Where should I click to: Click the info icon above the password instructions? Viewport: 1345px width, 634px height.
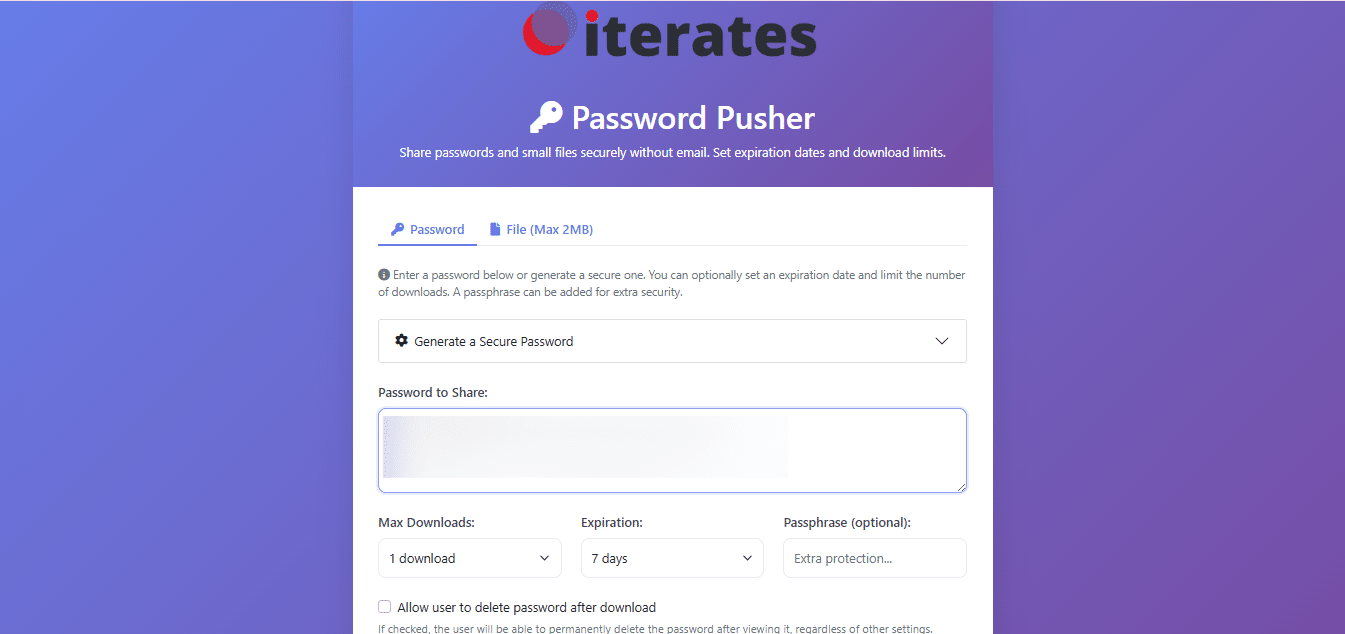tap(383, 274)
